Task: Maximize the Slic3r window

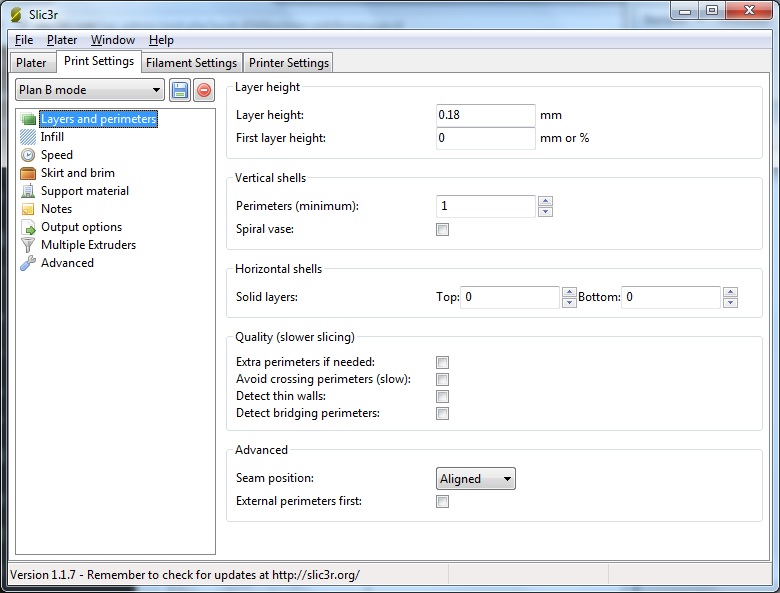Action: click(712, 10)
